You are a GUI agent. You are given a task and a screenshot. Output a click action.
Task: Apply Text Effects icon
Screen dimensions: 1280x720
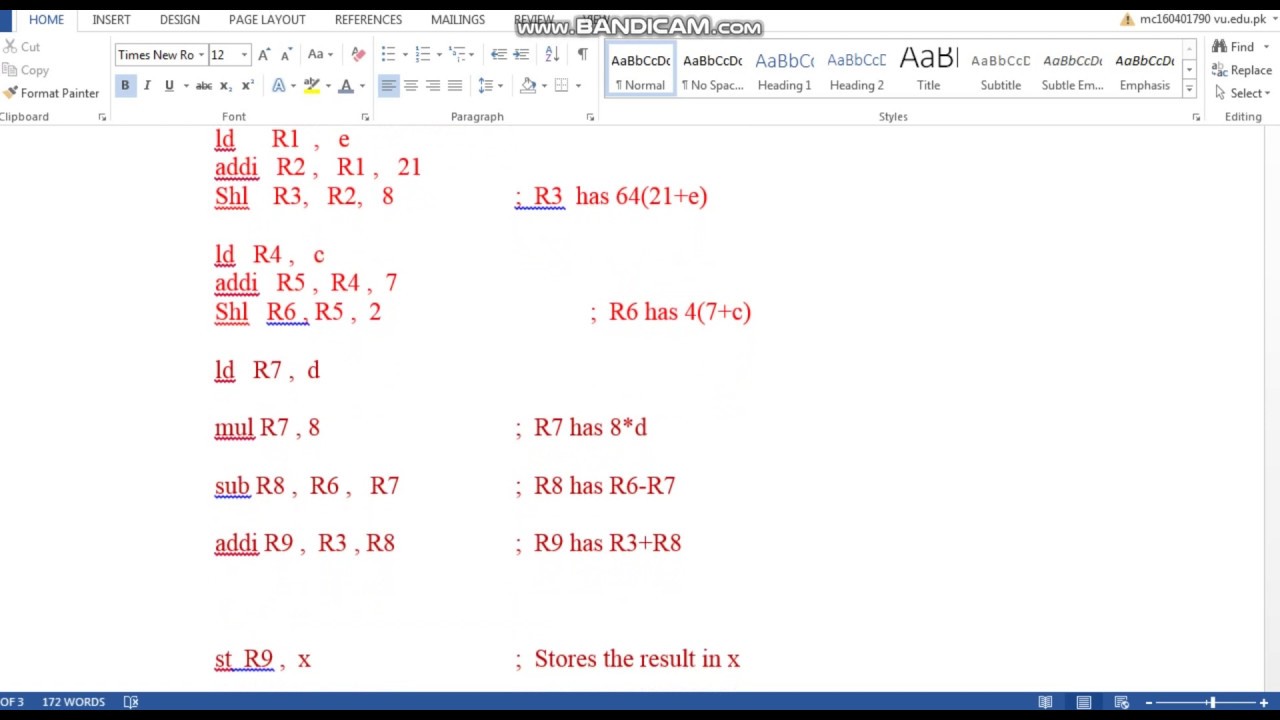point(279,86)
